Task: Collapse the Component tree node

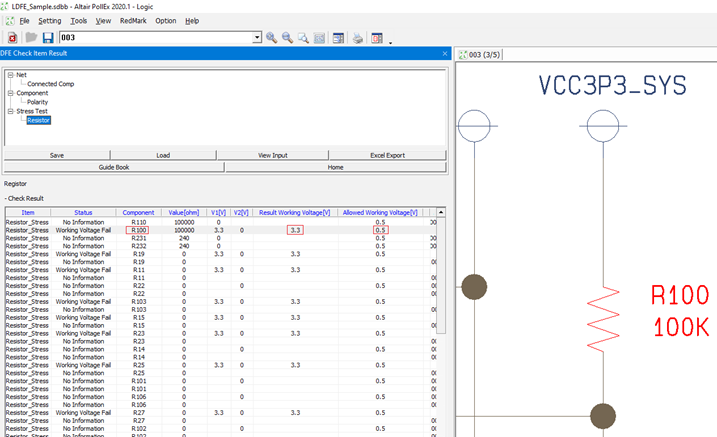Action: point(9,93)
